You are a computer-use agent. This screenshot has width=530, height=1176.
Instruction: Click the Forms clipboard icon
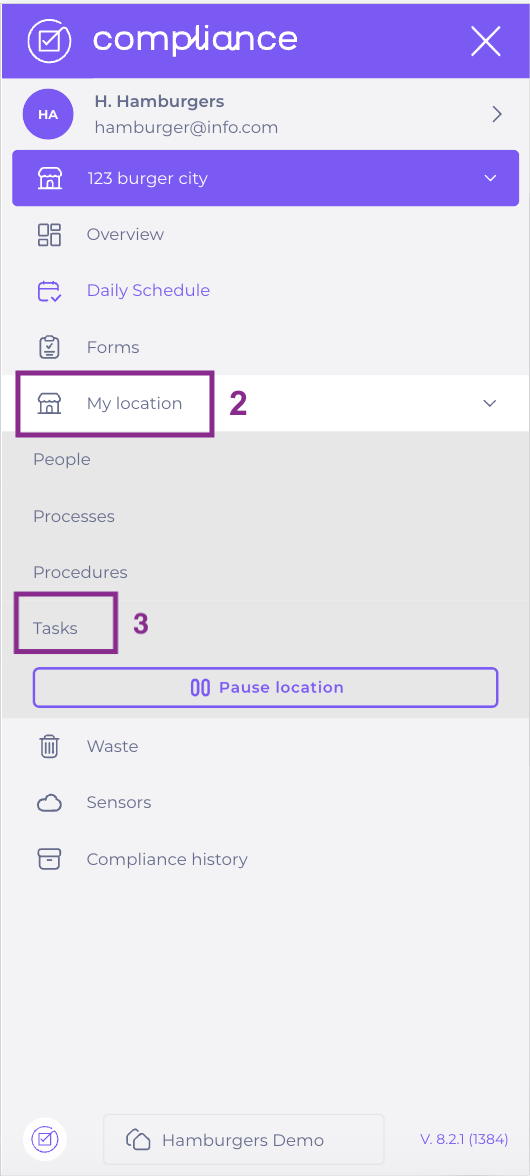[49, 347]
